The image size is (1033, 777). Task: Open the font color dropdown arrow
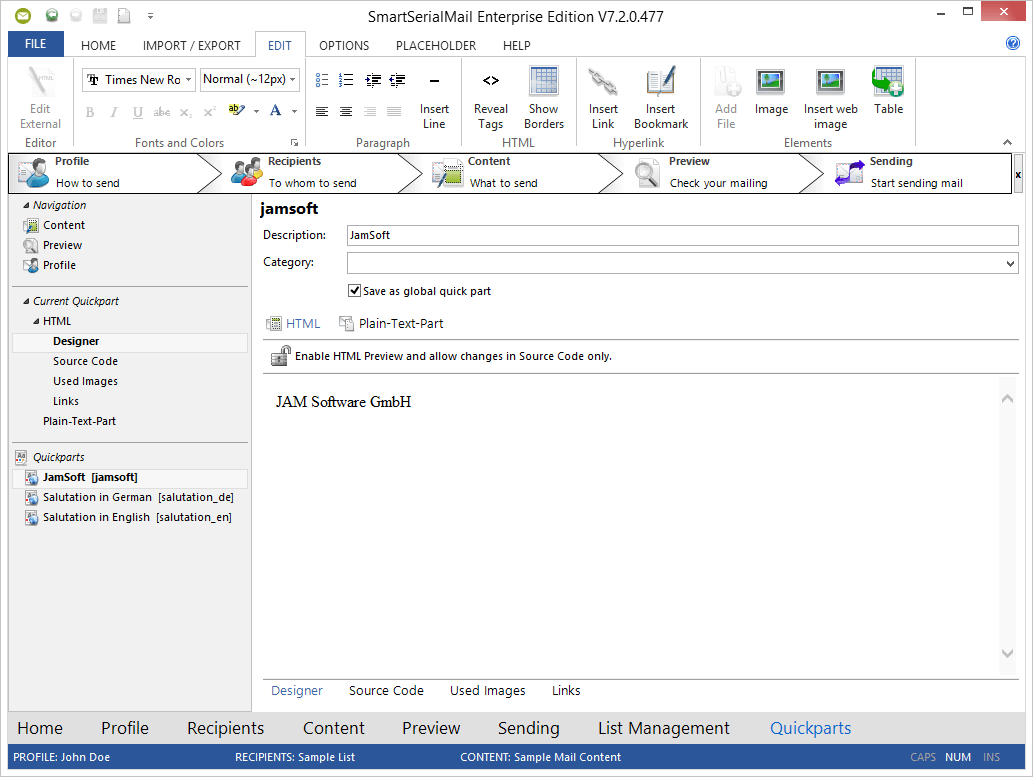294,111
